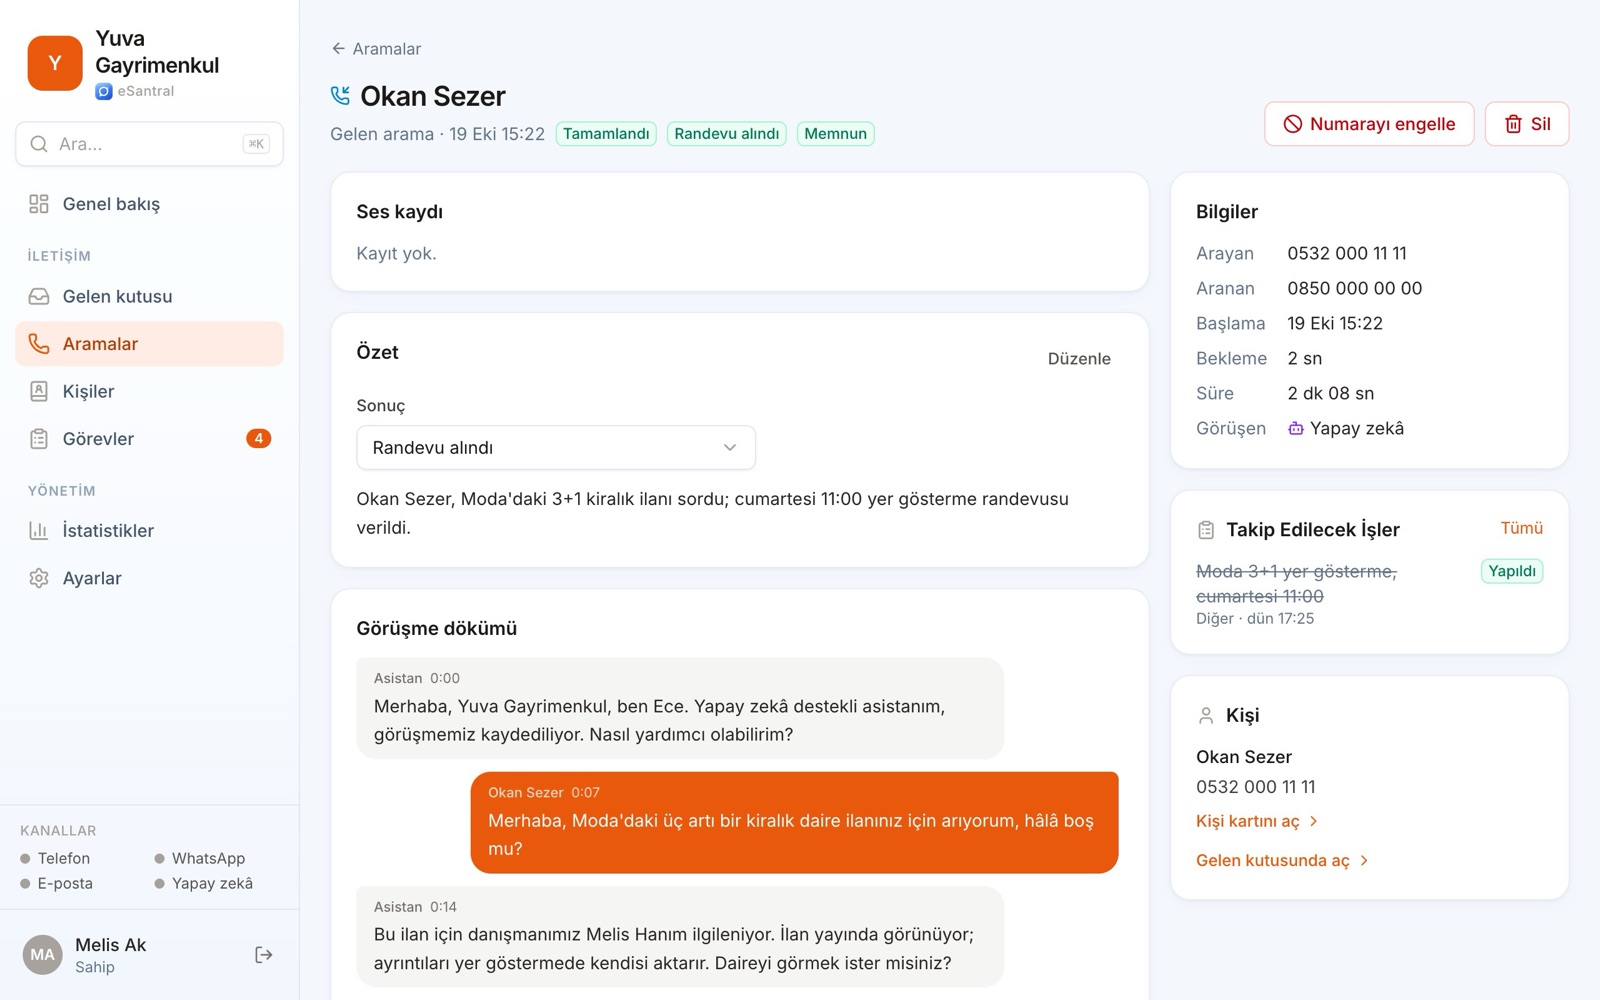Viewport: 1600px width, 1000px height.
Task: Open the Sonuç dropdown showing Randevu alındı
Action: coord(556,448)
